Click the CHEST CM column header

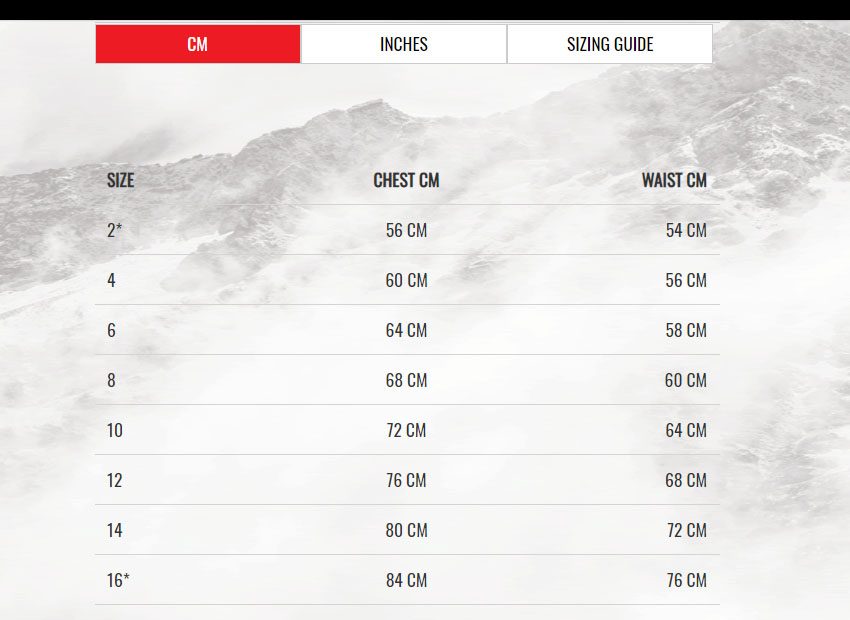click(x=407, y=180)
